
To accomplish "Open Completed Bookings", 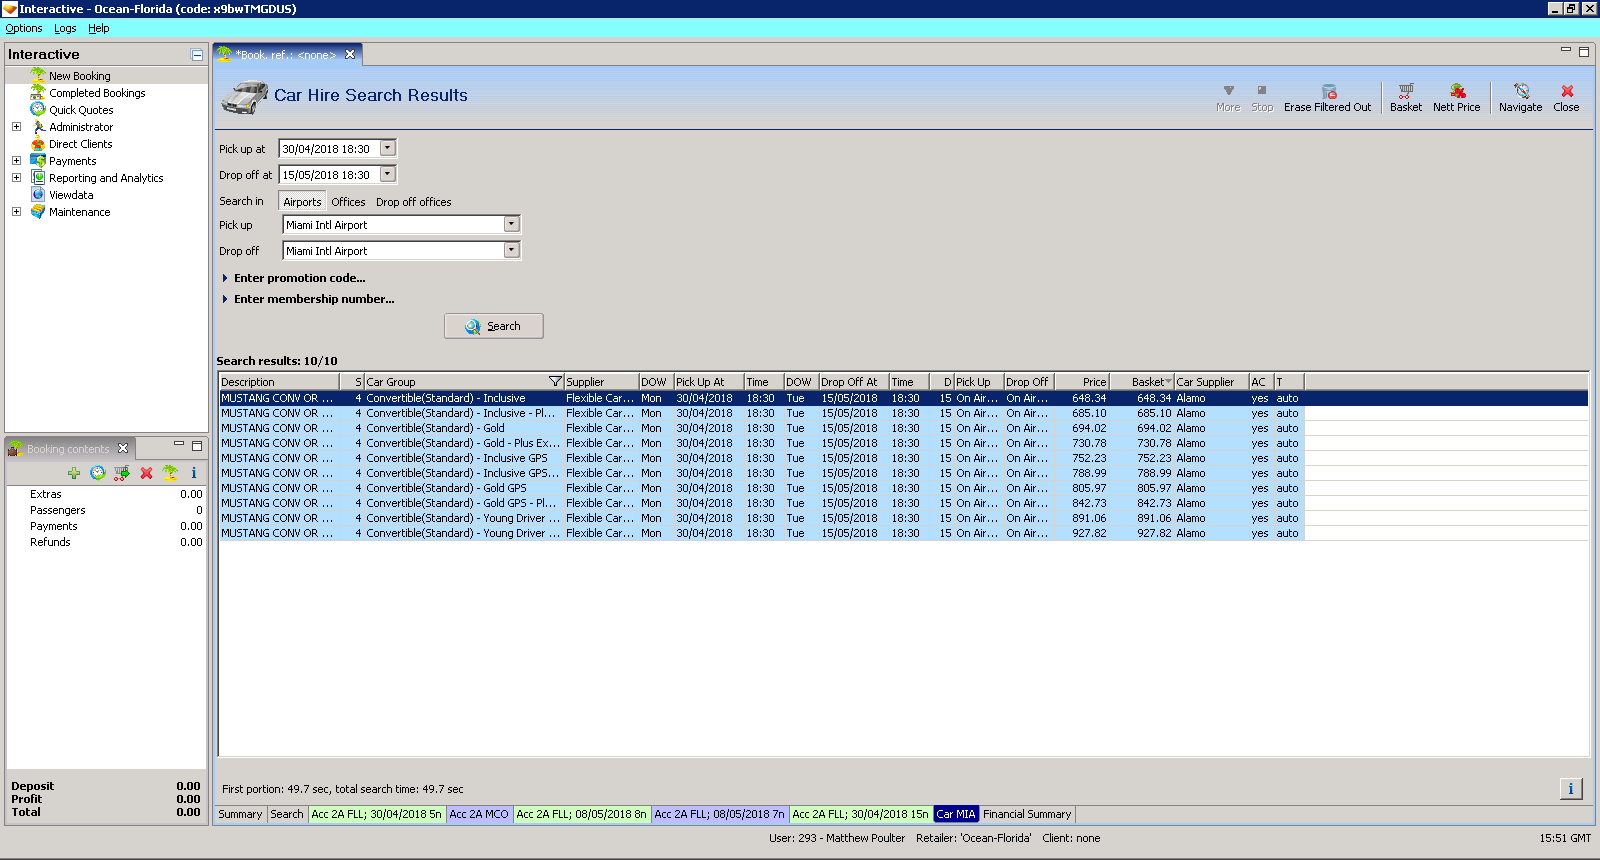I will [97, 93].
